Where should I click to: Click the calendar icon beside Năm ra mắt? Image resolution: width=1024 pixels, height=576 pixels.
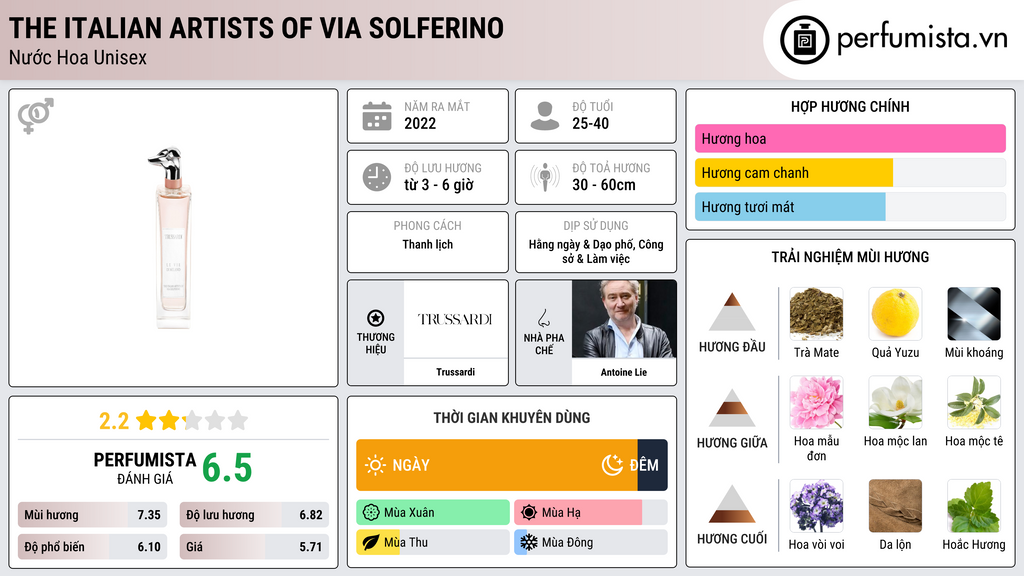[x=377, y=116]
